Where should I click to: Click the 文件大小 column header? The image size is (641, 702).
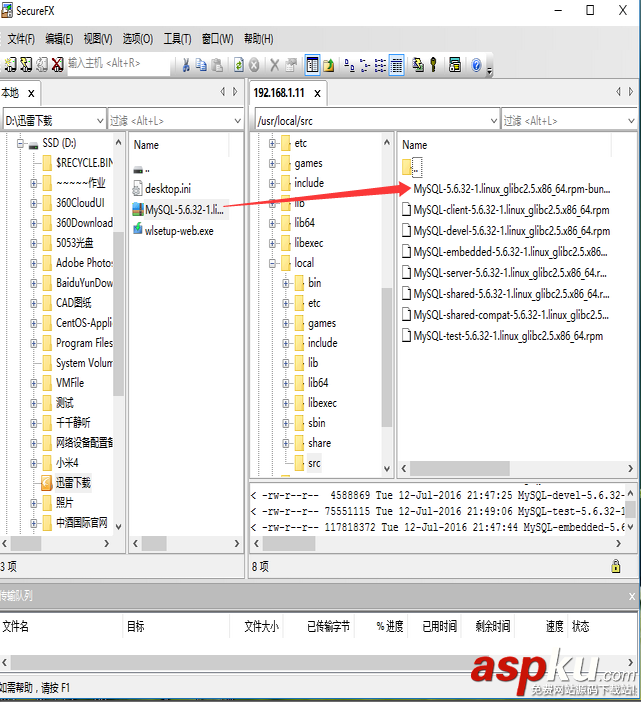(x=261, y=626)
